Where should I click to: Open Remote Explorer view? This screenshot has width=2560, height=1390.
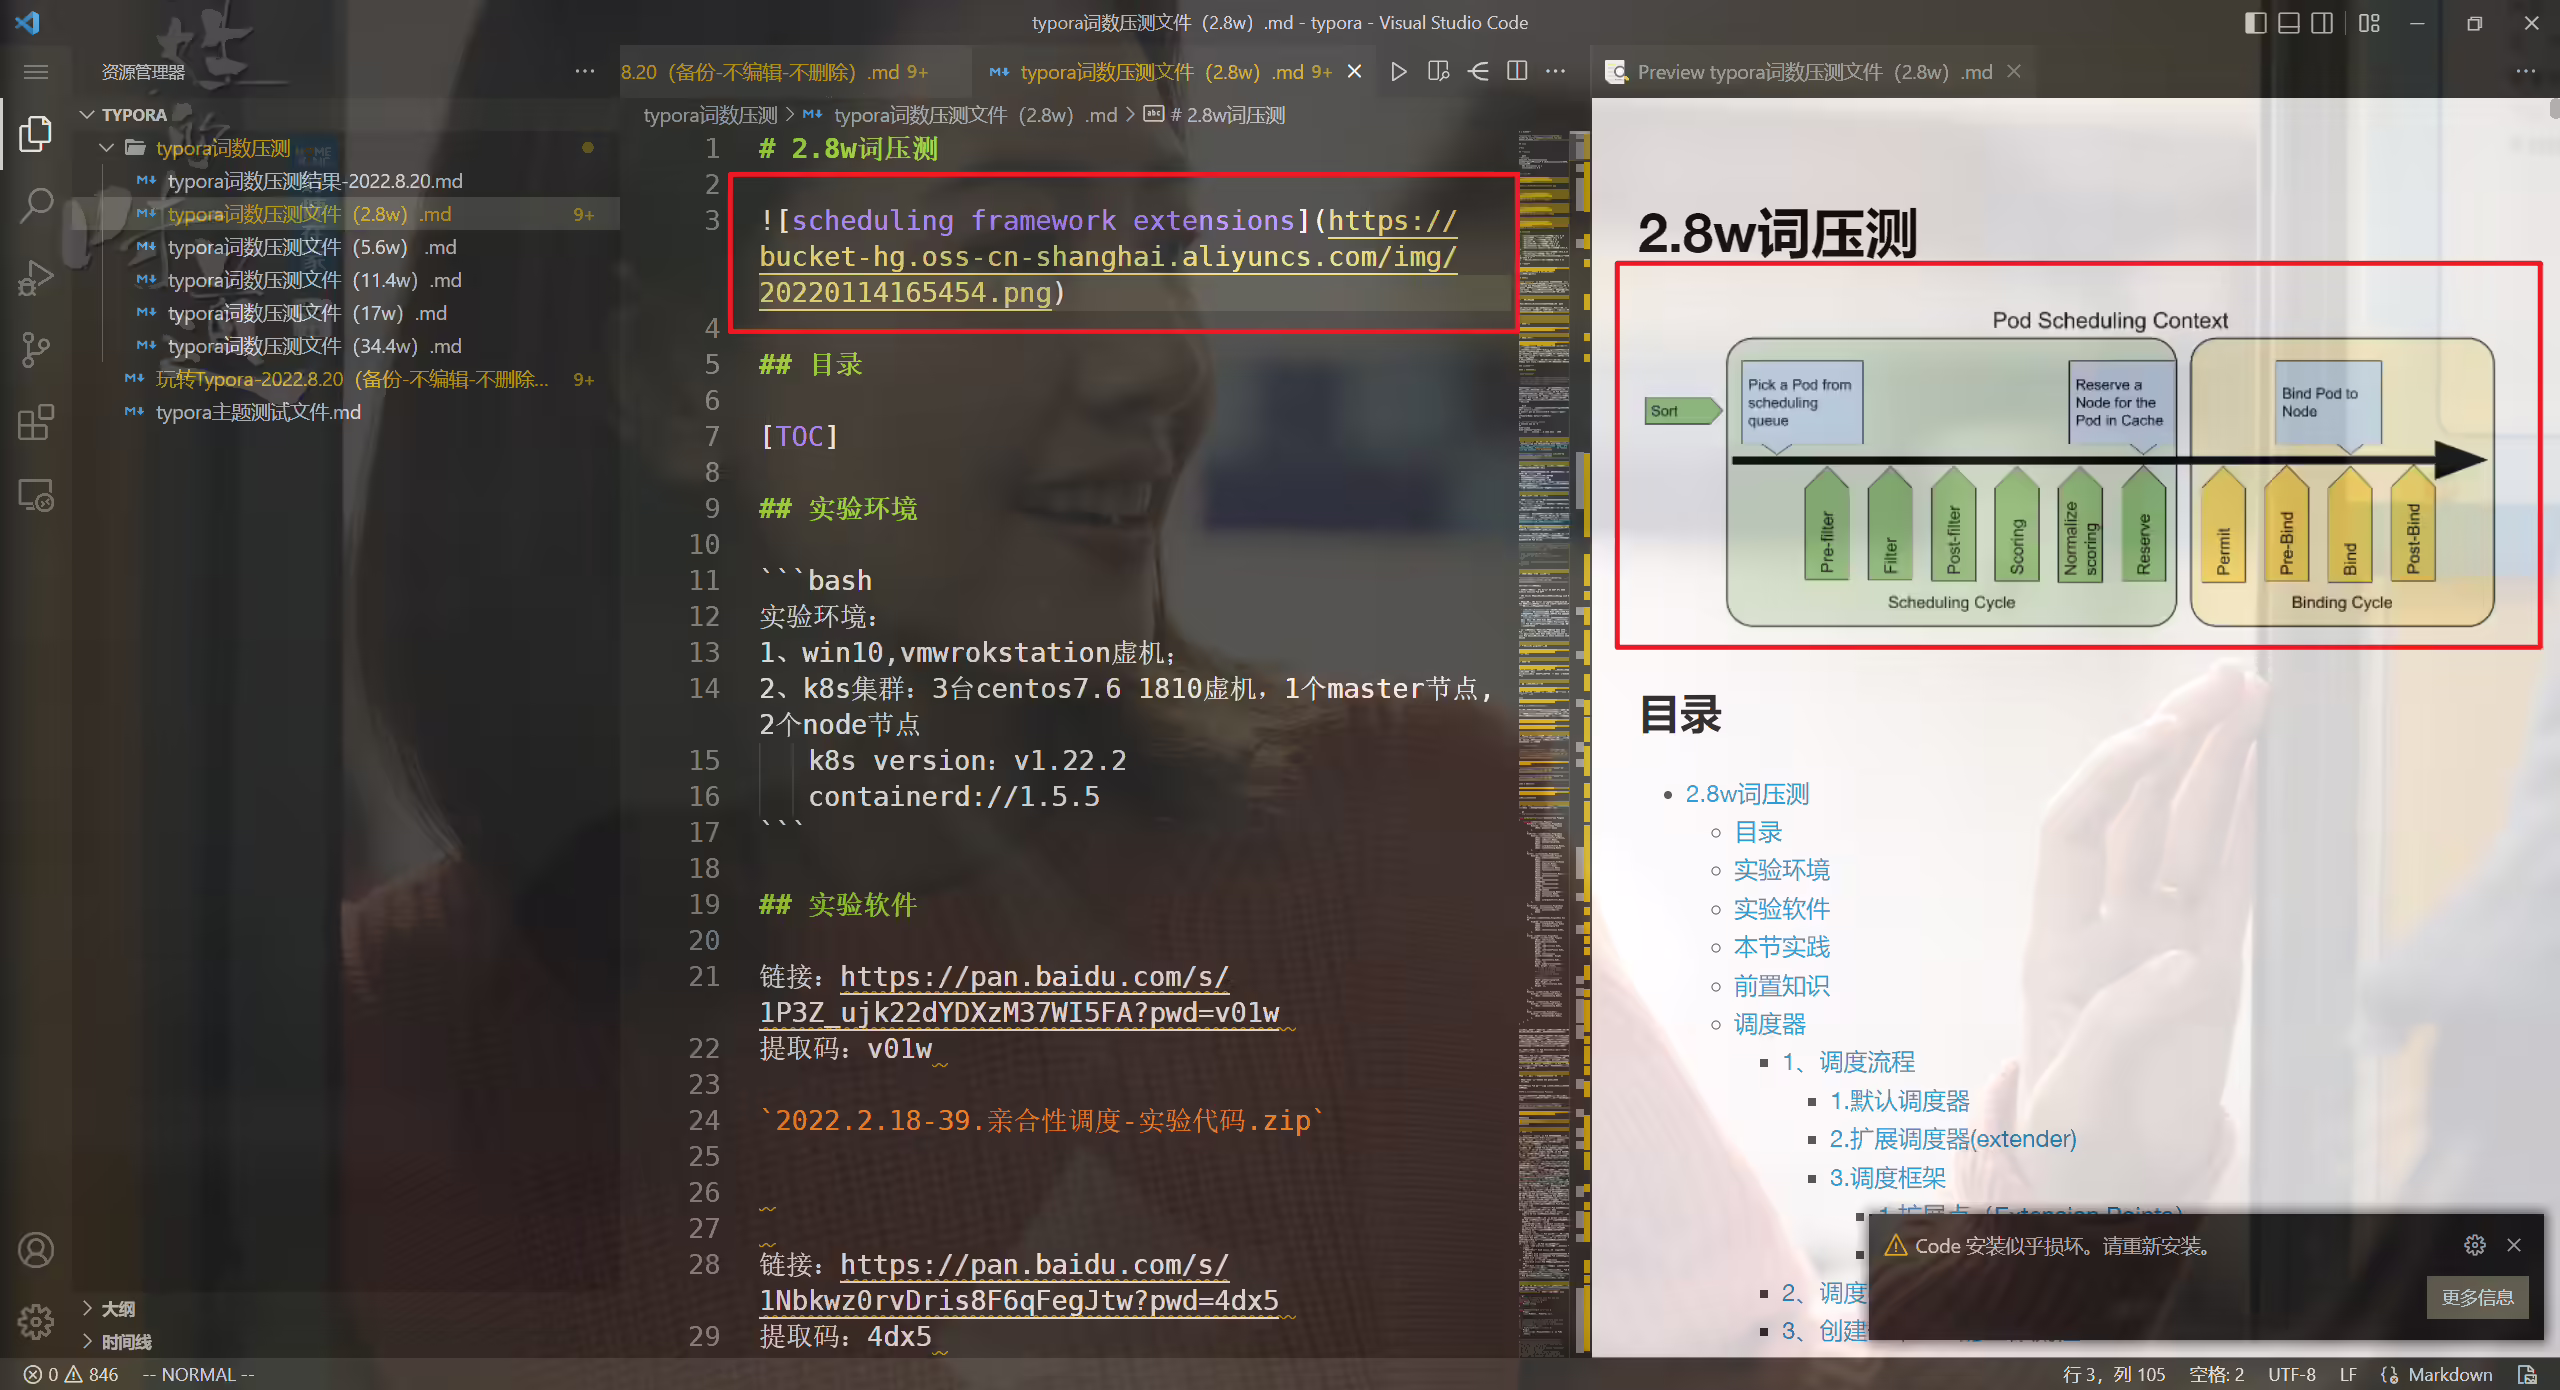tap(36, 494)
